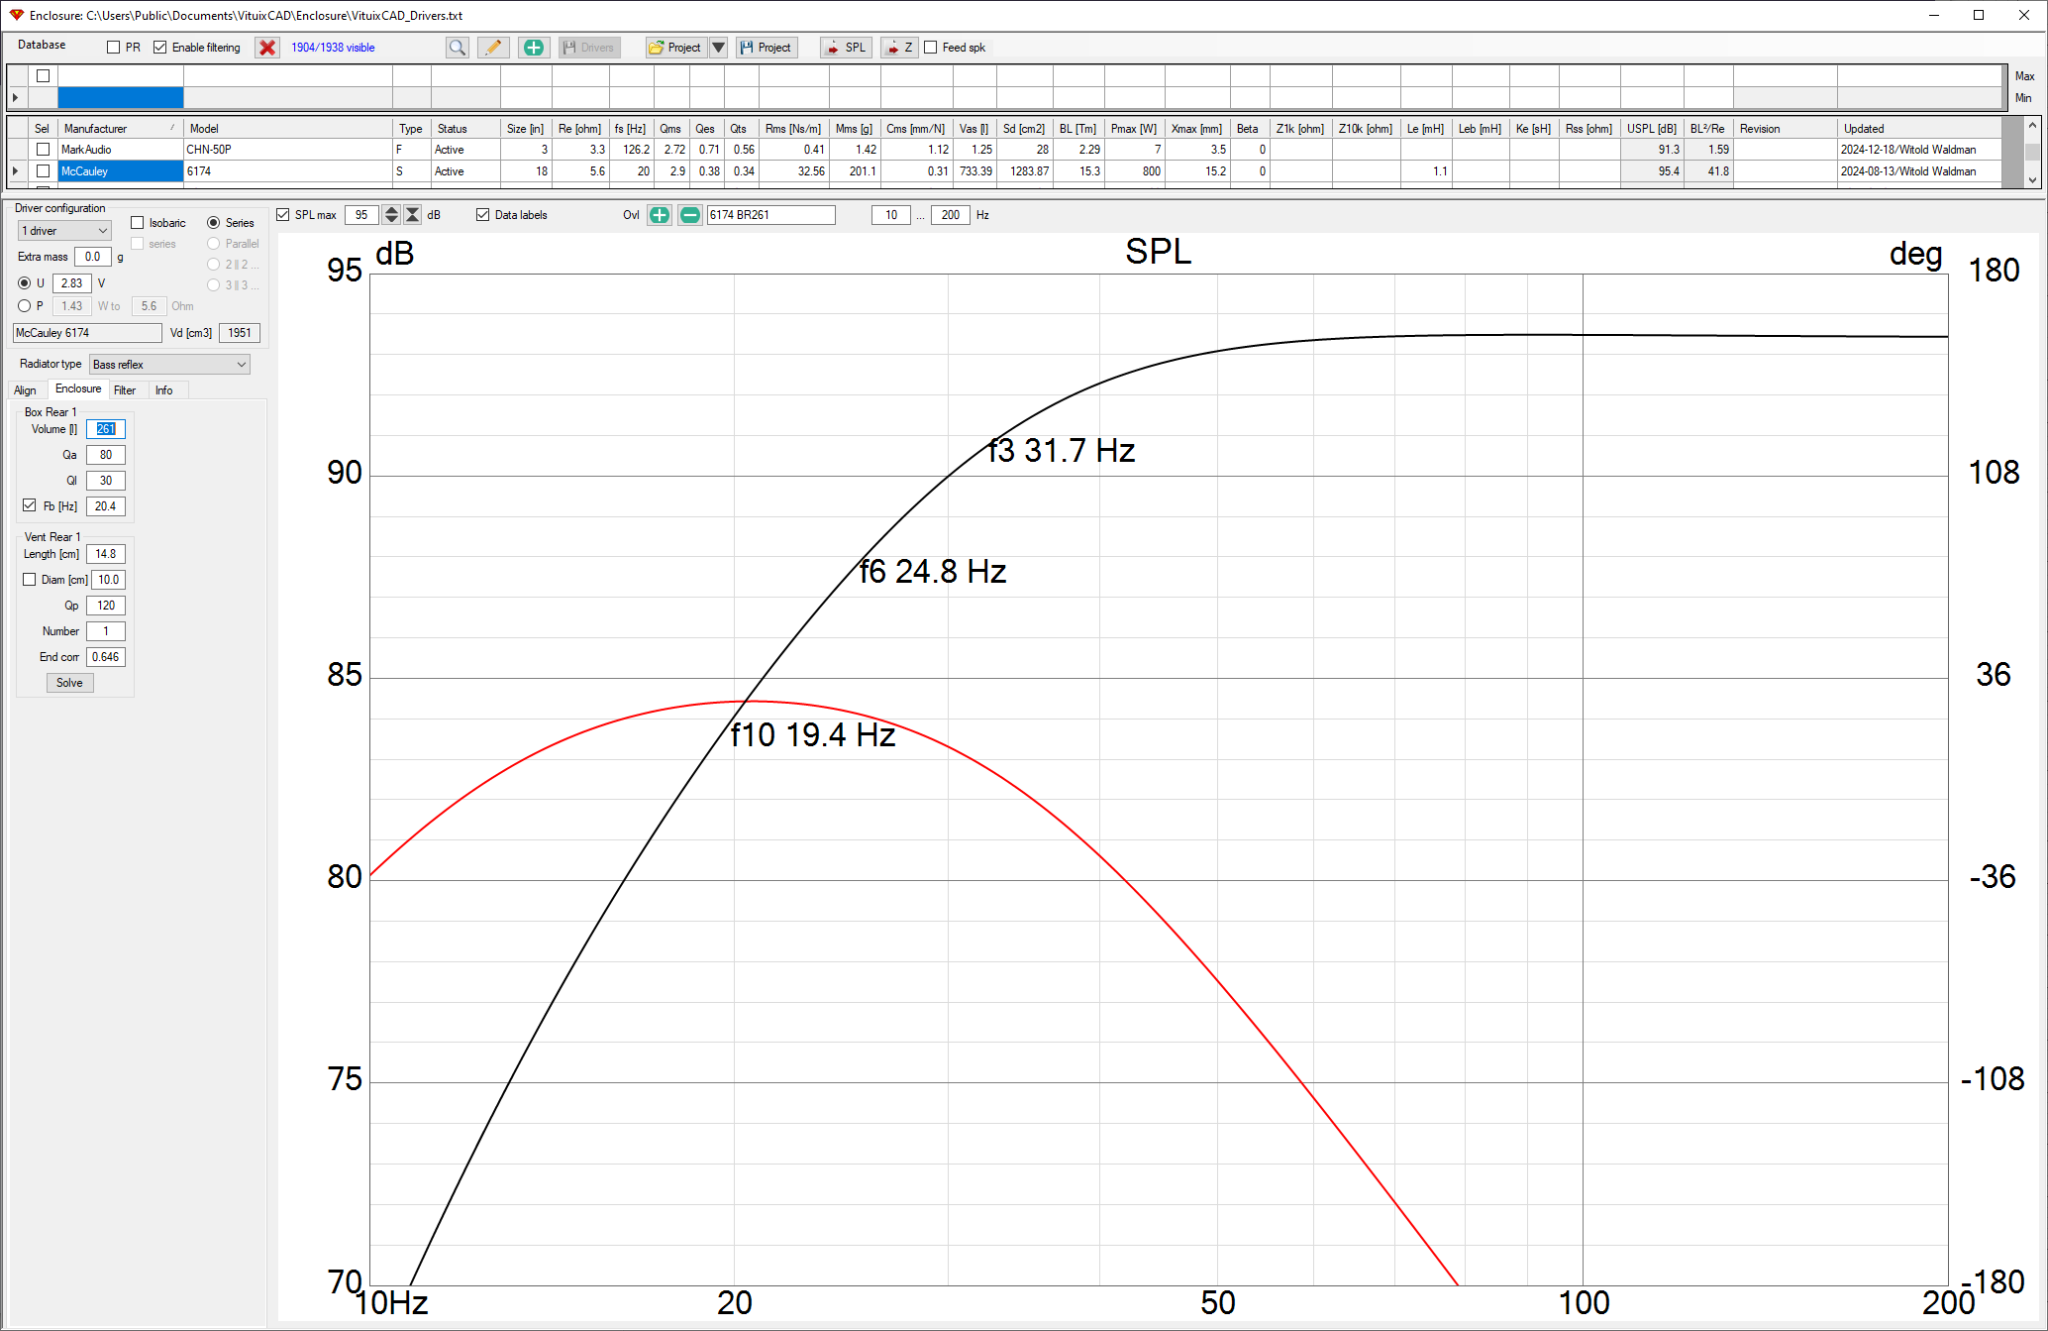Viewport: 2048px width, 1331px height.
Task: Disable the Enable filtering checkbox
Action: pos(160,47)
